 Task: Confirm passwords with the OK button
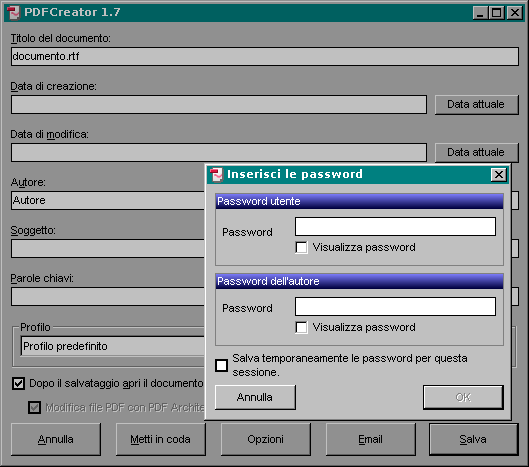click(x=463, y=397)
